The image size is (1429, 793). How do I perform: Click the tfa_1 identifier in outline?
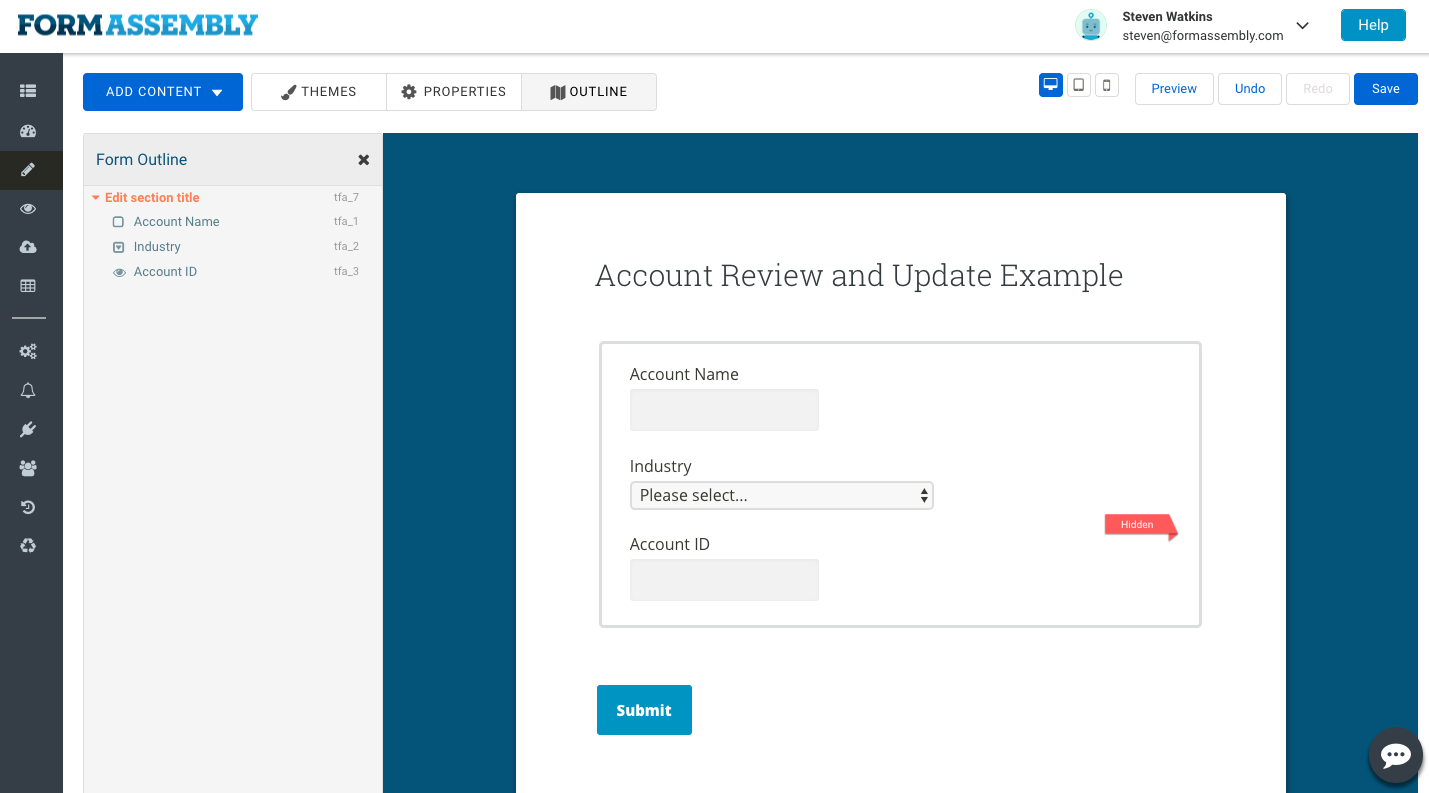[x=346, y=222]
